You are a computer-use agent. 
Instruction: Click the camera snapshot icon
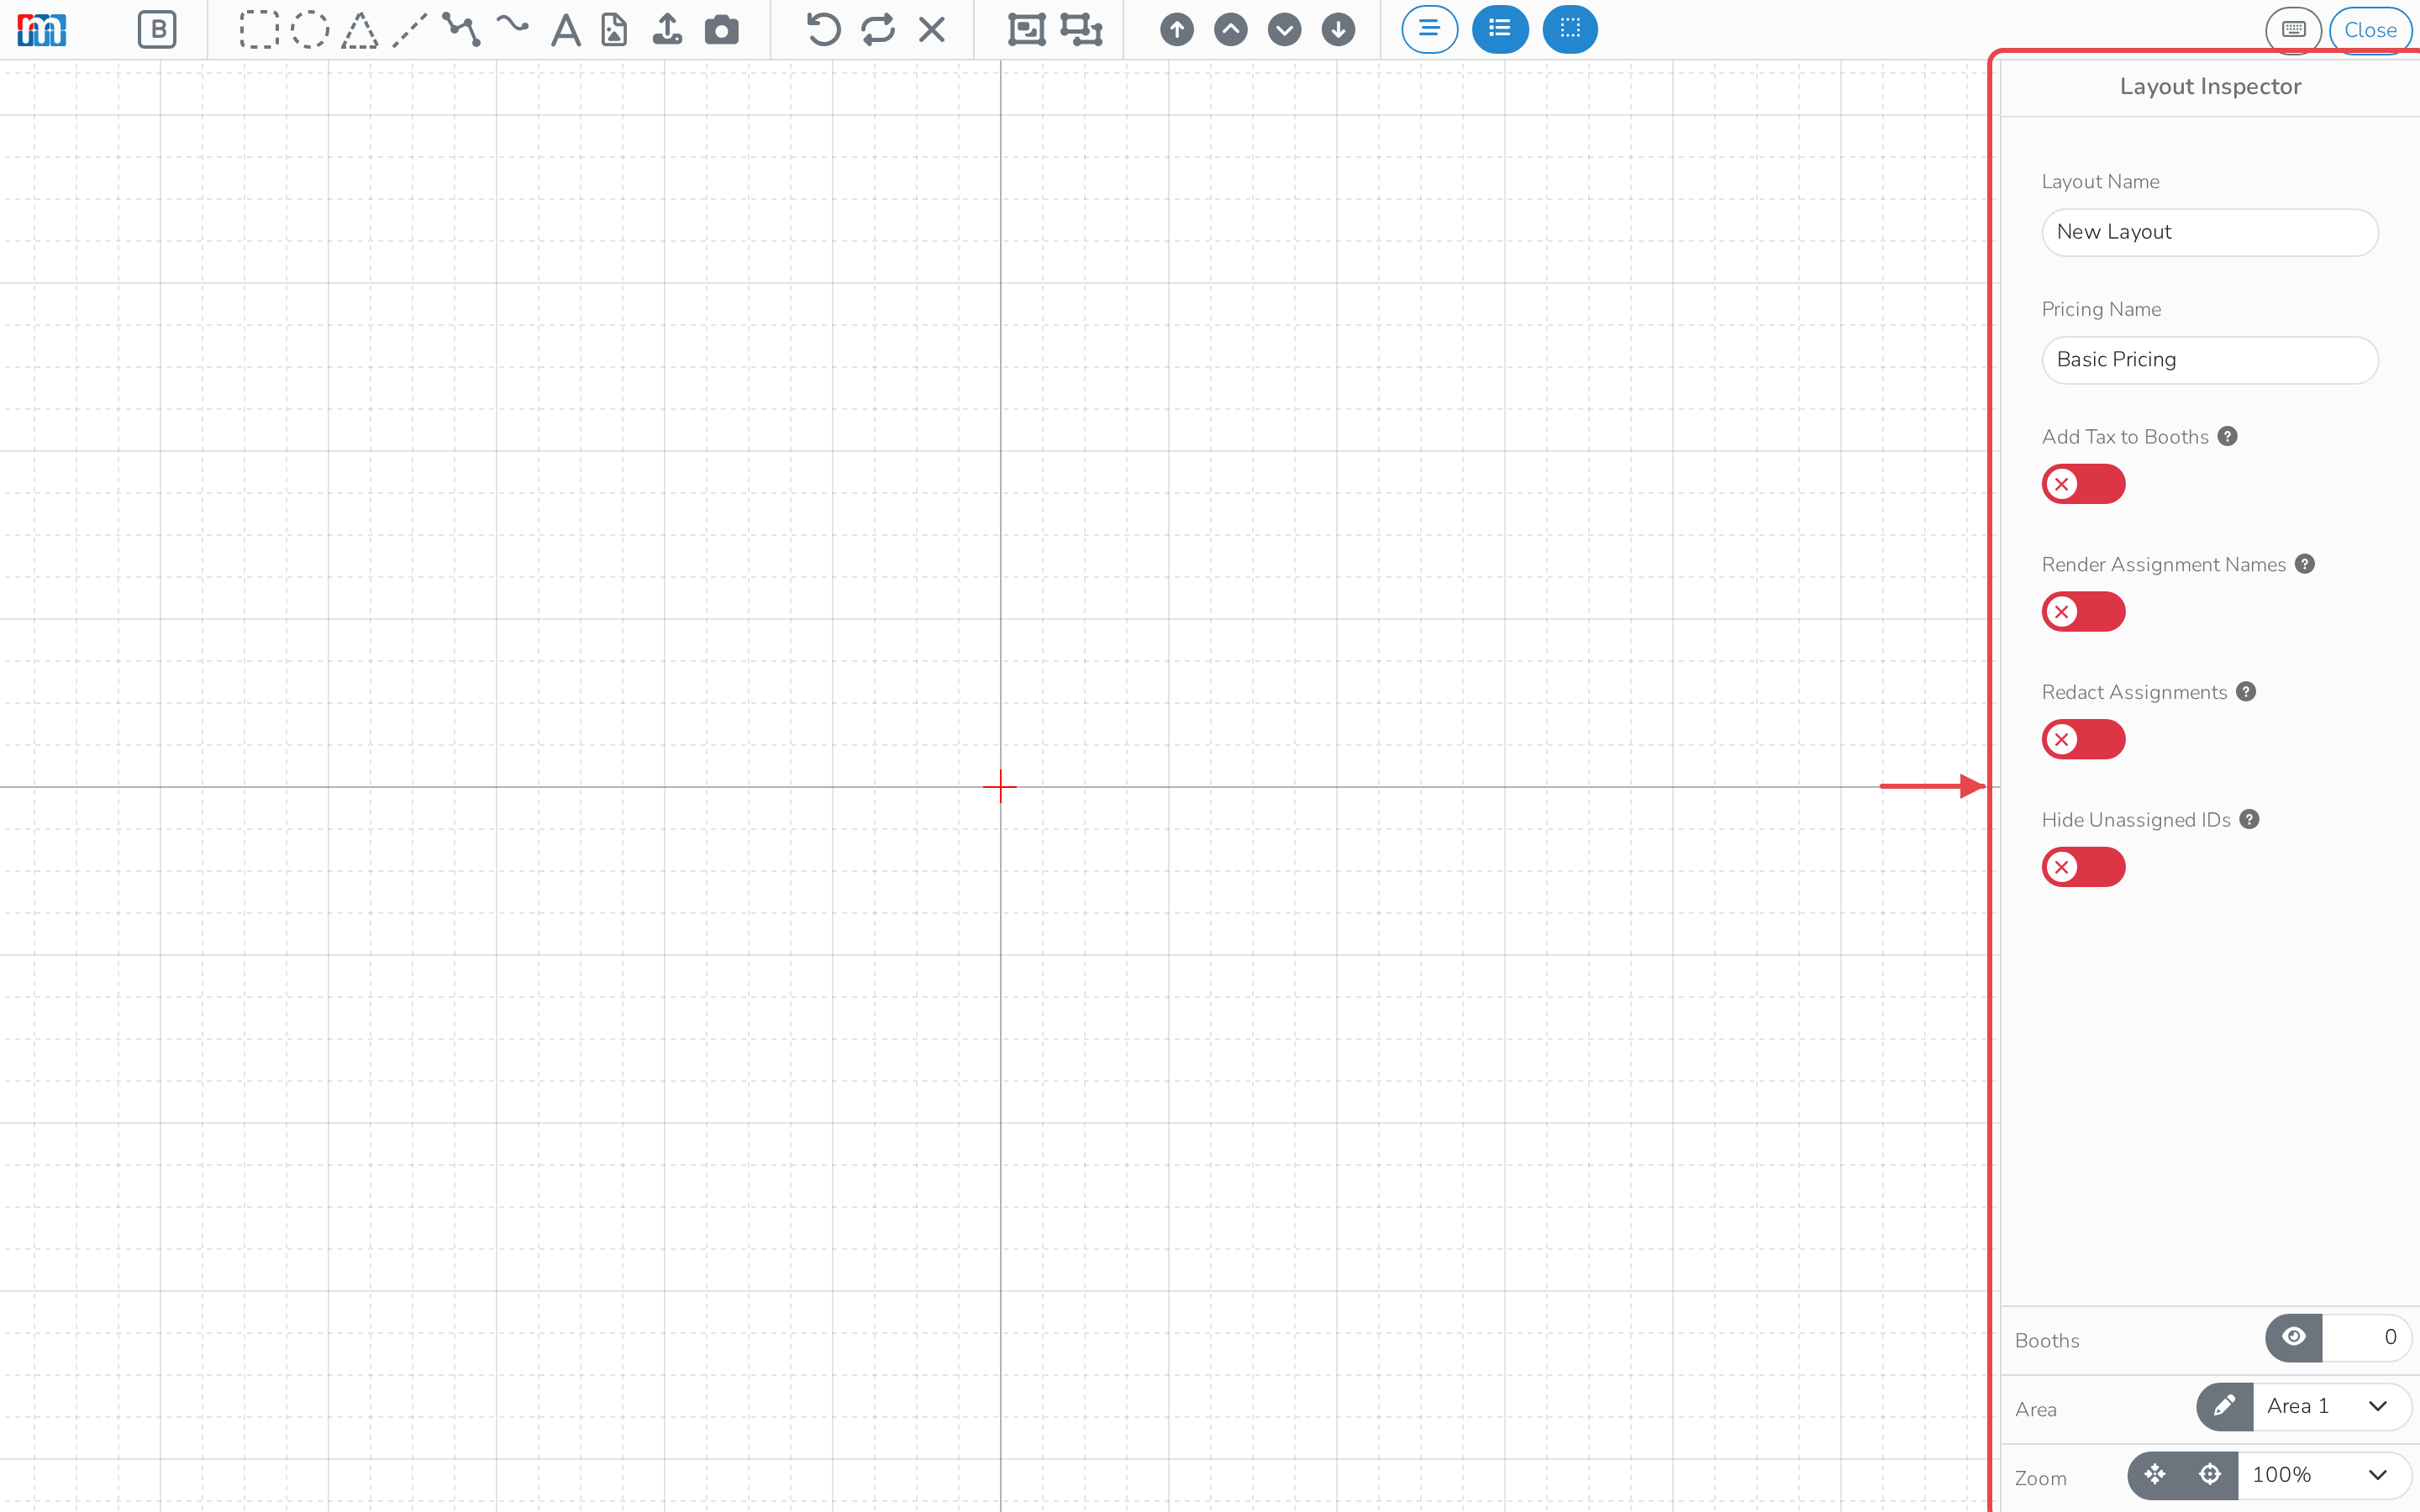point(722,30)
